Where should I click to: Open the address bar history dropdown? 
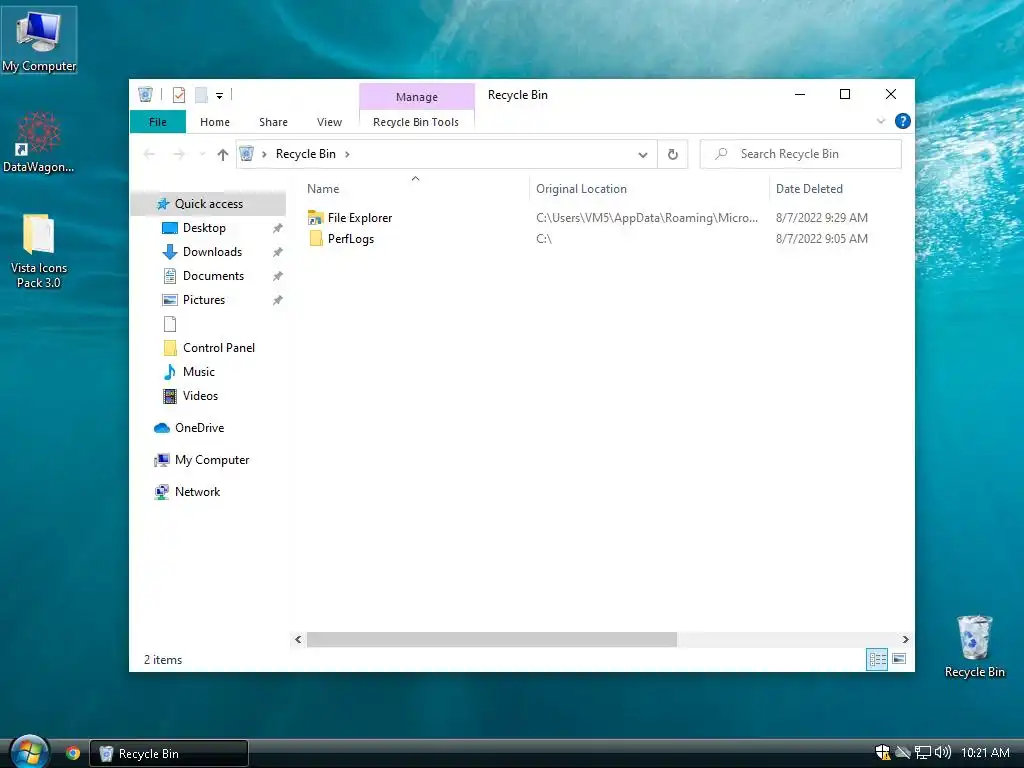click(643, 155)
